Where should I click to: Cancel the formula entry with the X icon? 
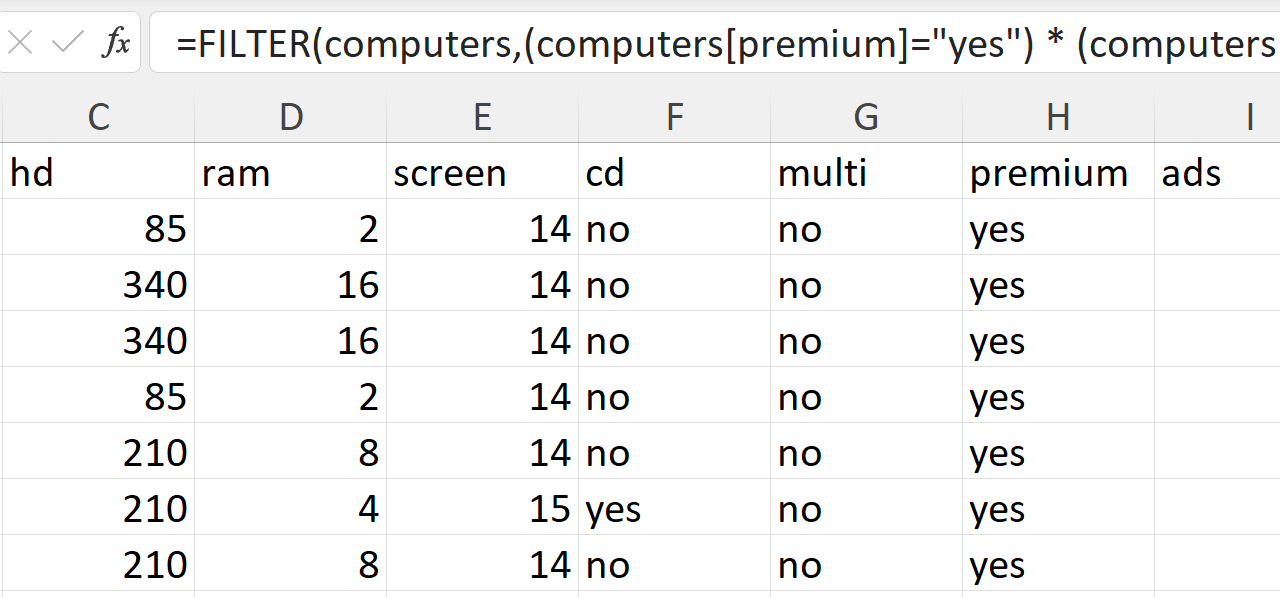tap(20, 43)
